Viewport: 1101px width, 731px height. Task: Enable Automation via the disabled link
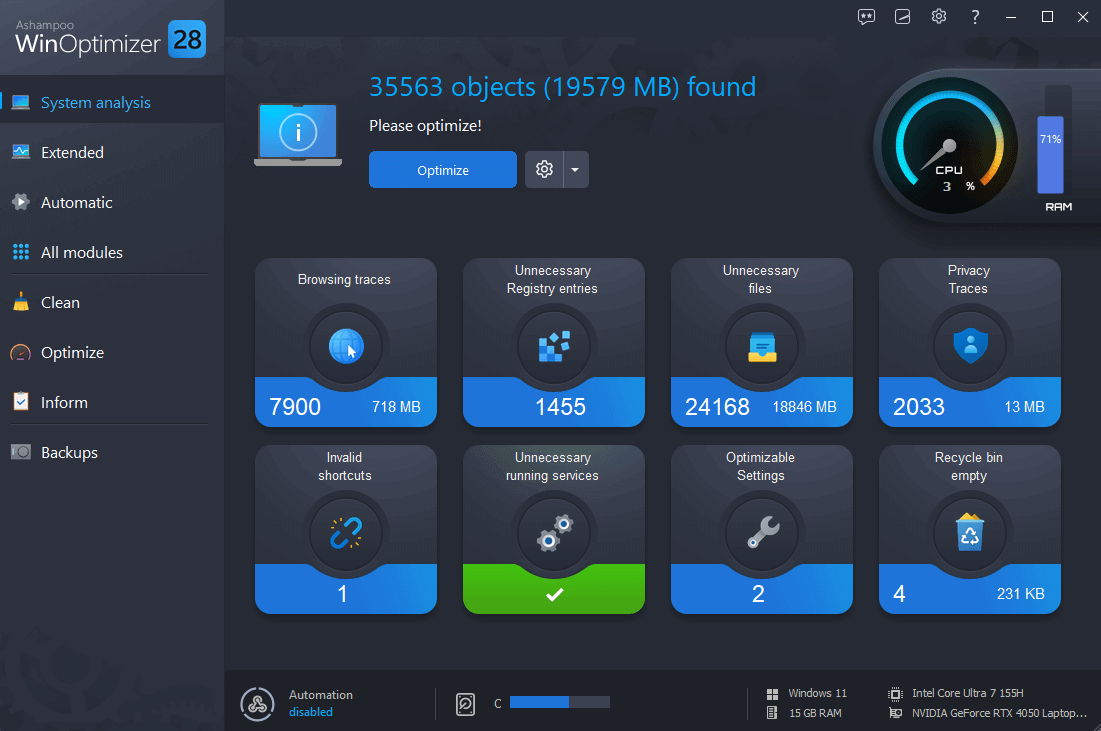tap(311, 712)
